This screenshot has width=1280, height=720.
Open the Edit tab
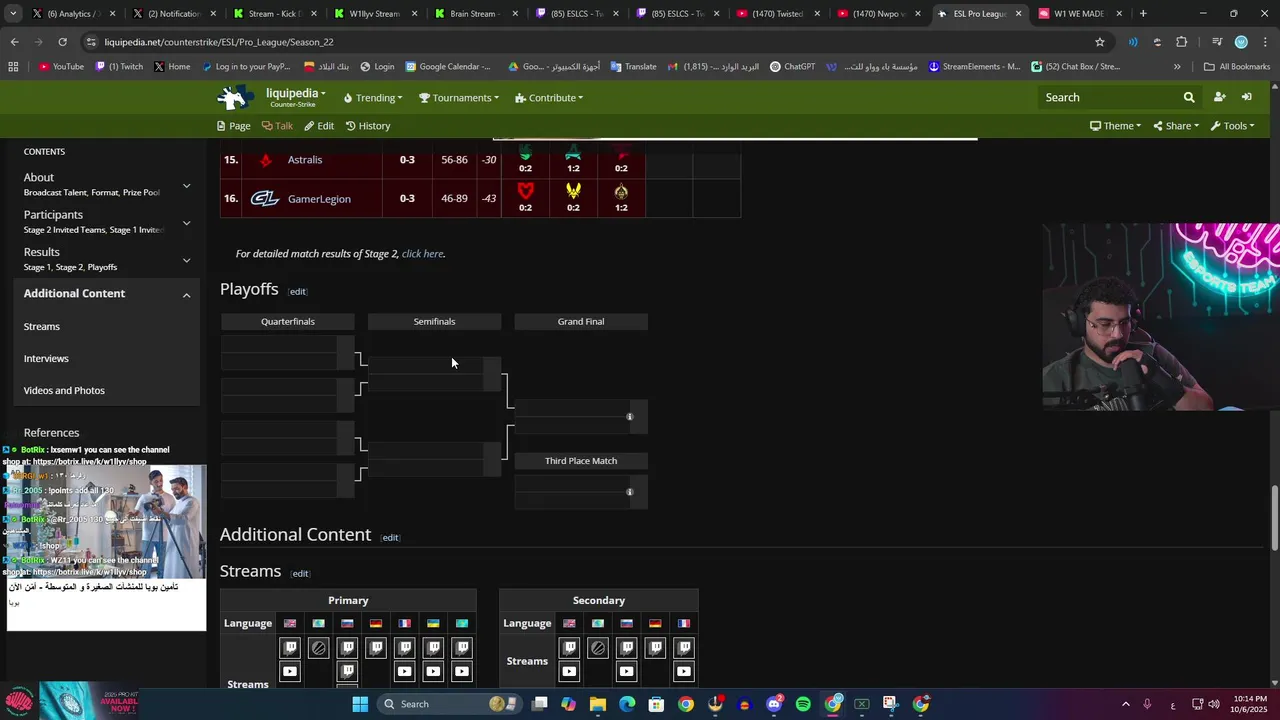point(319,126)
